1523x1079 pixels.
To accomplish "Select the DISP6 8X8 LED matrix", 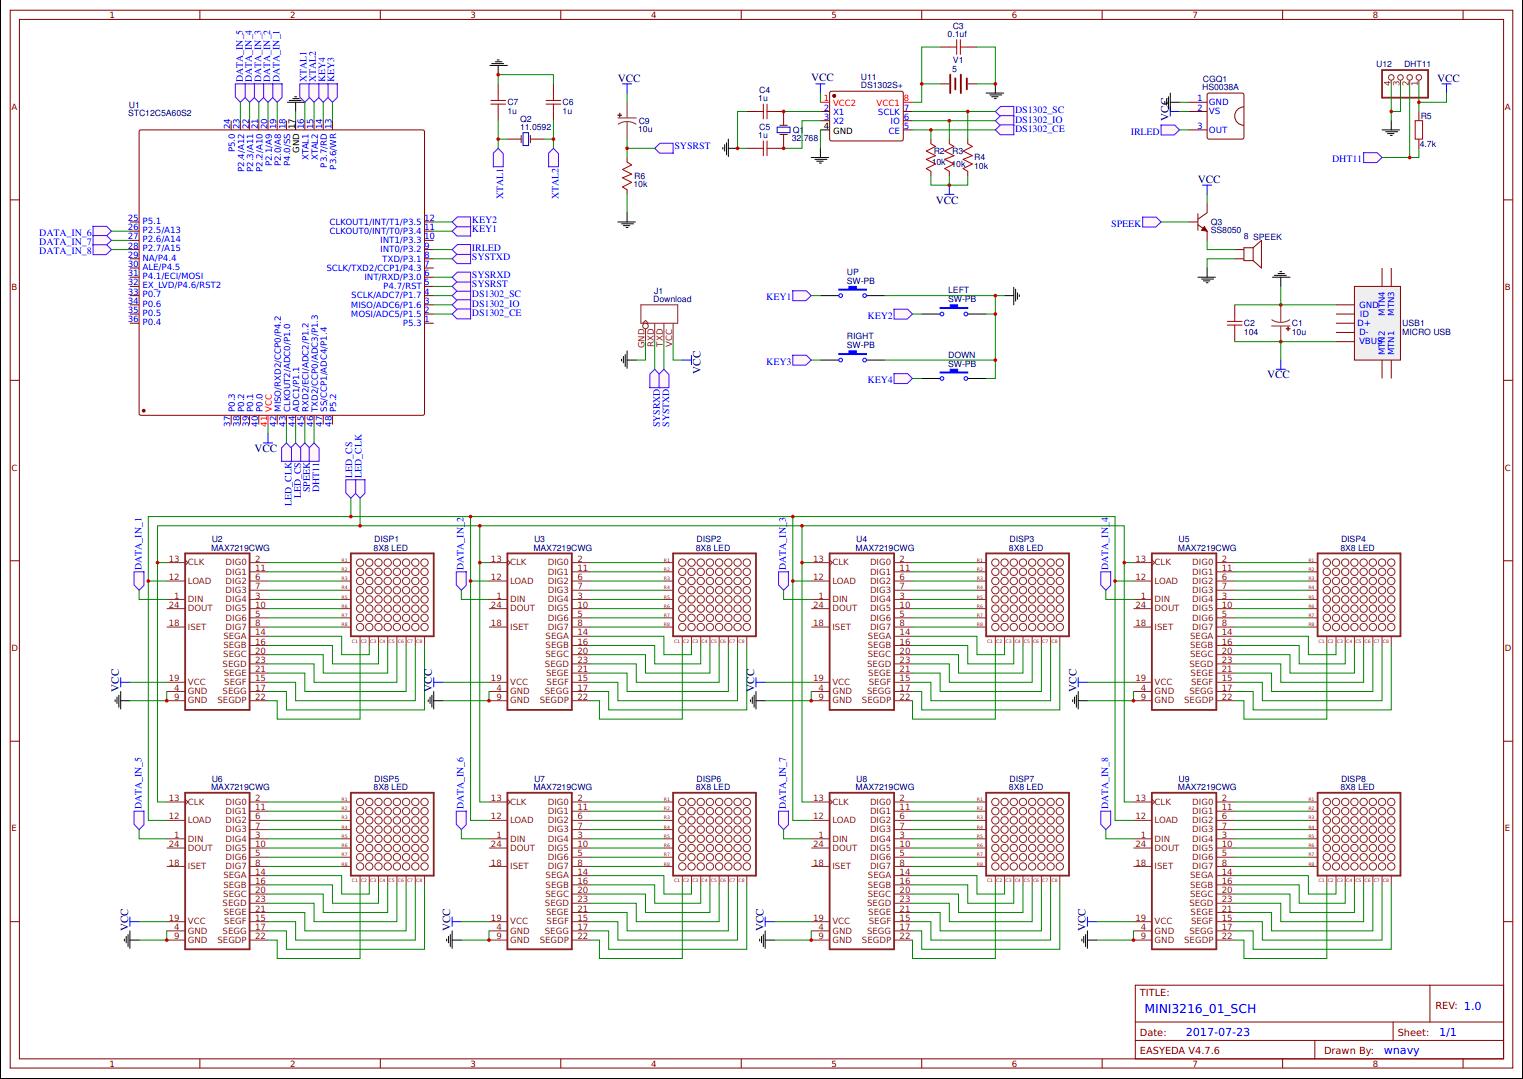I will (x=715, y=835).
